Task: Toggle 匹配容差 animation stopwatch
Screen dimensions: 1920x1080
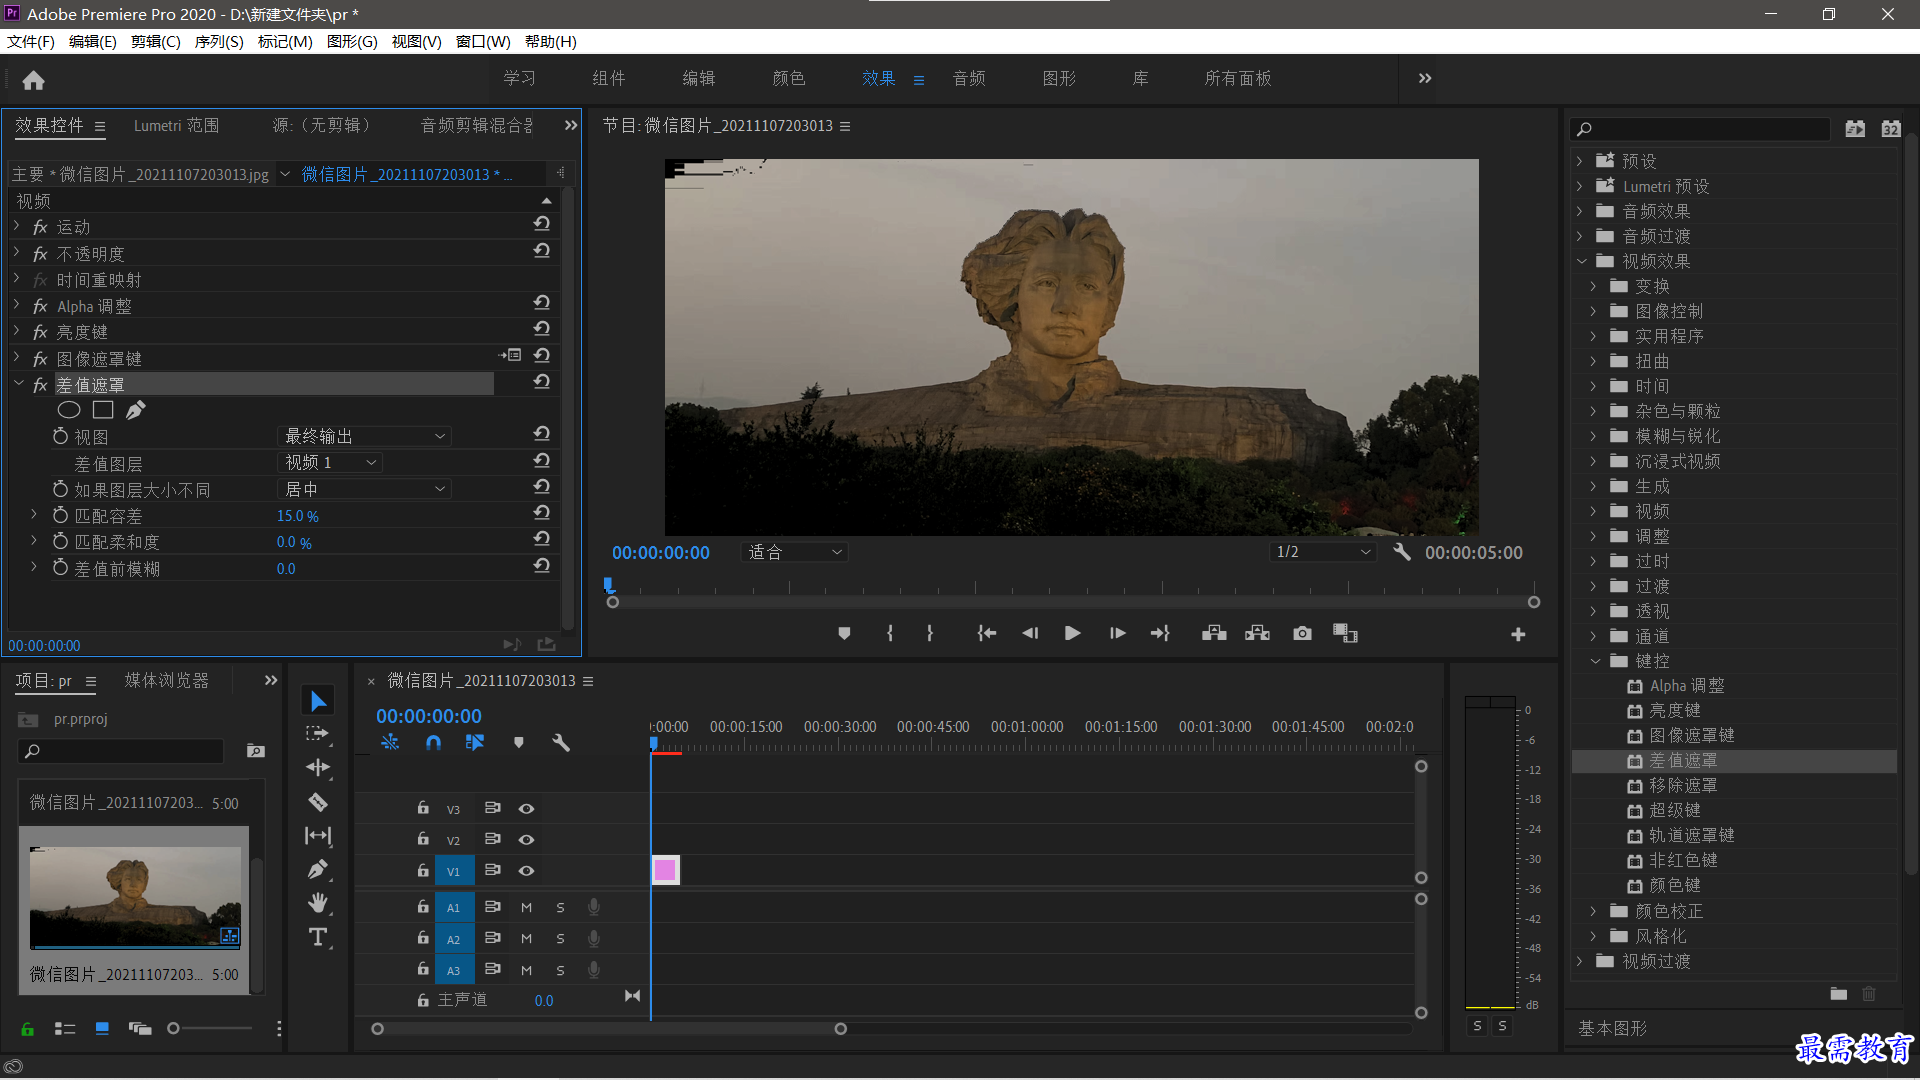Action: click(60, 515)
